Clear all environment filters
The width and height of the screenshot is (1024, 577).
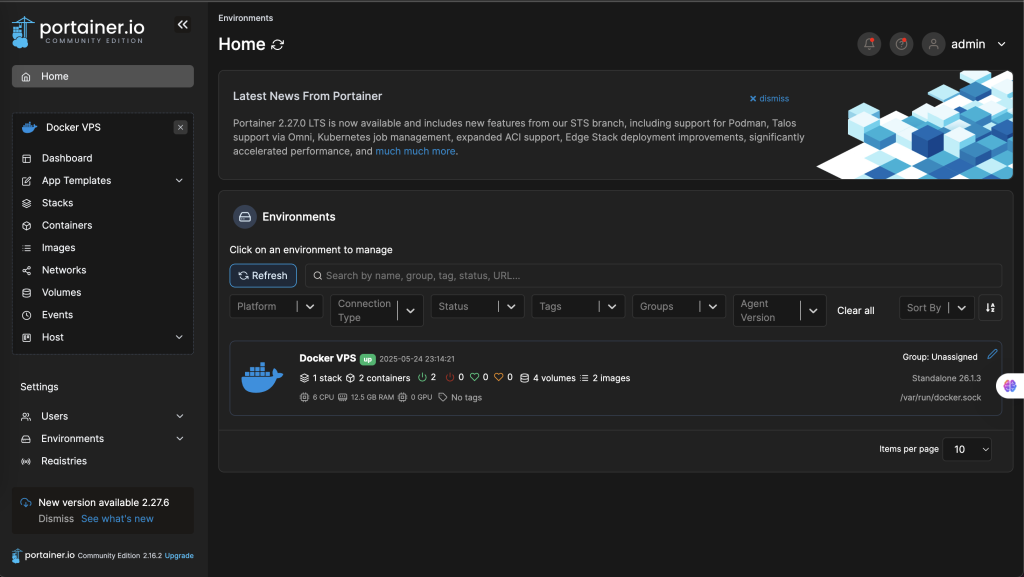(856, 311)
